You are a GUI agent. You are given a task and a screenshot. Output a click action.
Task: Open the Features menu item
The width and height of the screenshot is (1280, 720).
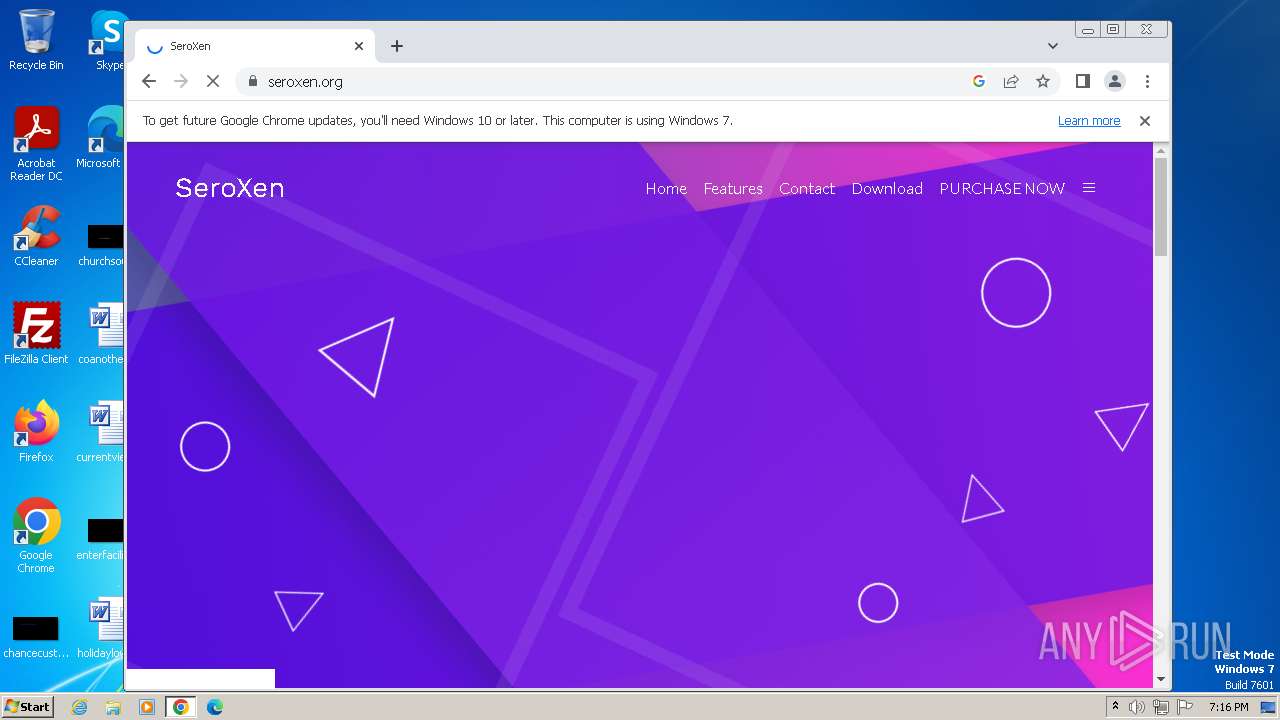pyautogui.click(x=733, y=188)
